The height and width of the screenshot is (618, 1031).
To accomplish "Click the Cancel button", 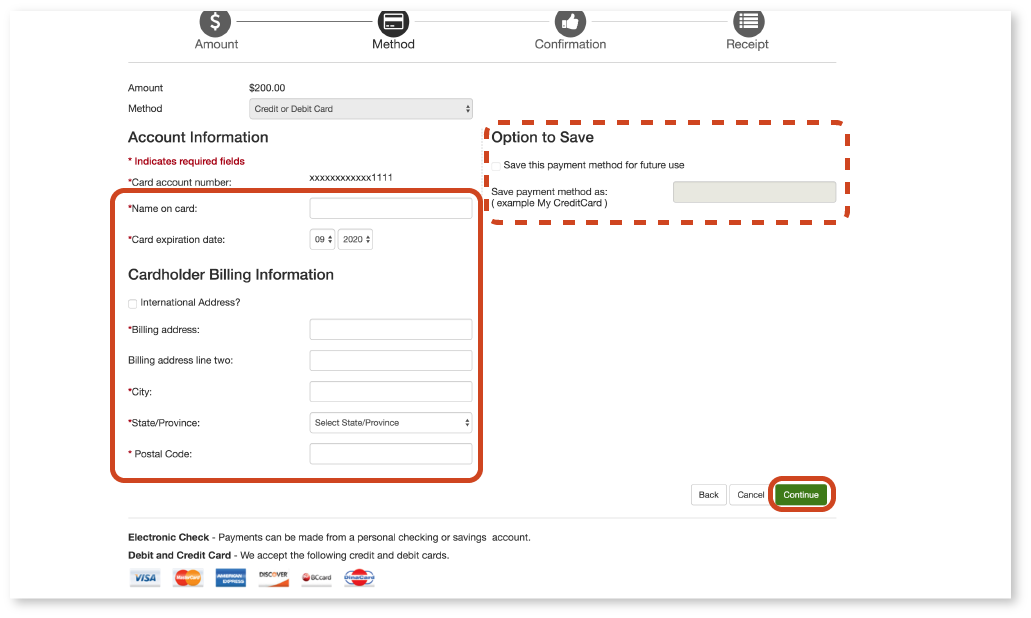I will [750, 494].
